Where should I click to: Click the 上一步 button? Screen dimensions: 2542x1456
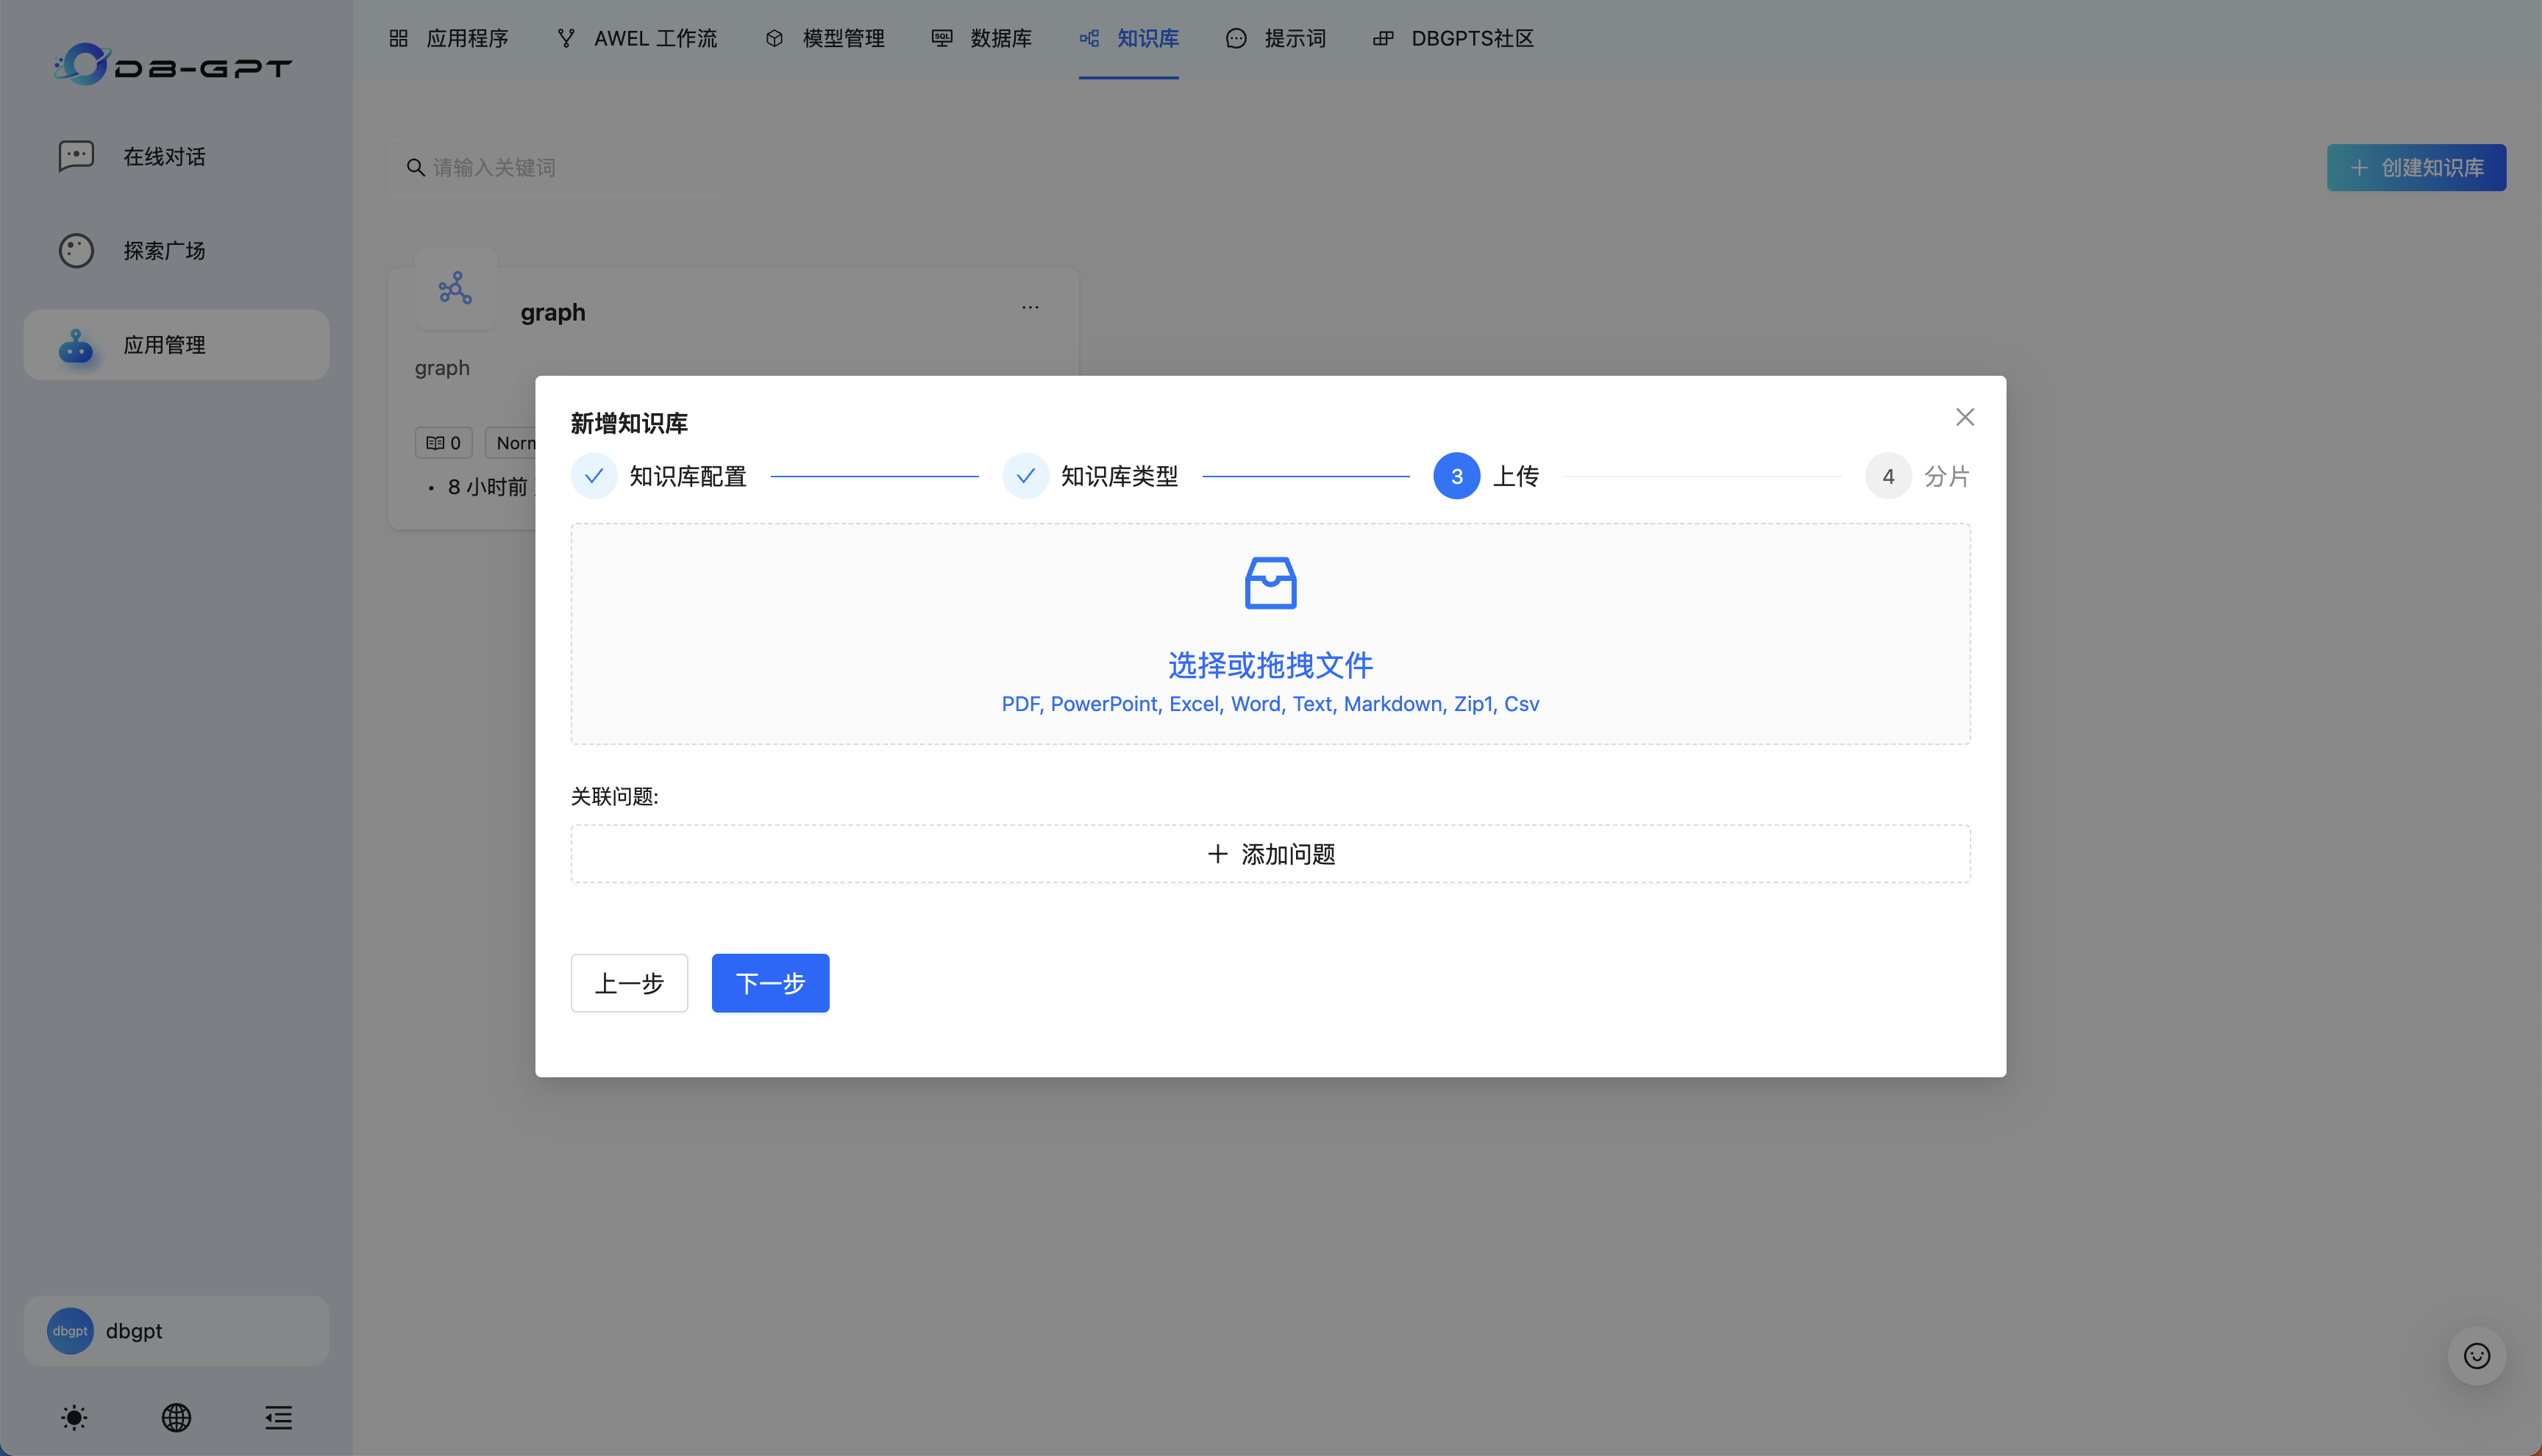629,983
